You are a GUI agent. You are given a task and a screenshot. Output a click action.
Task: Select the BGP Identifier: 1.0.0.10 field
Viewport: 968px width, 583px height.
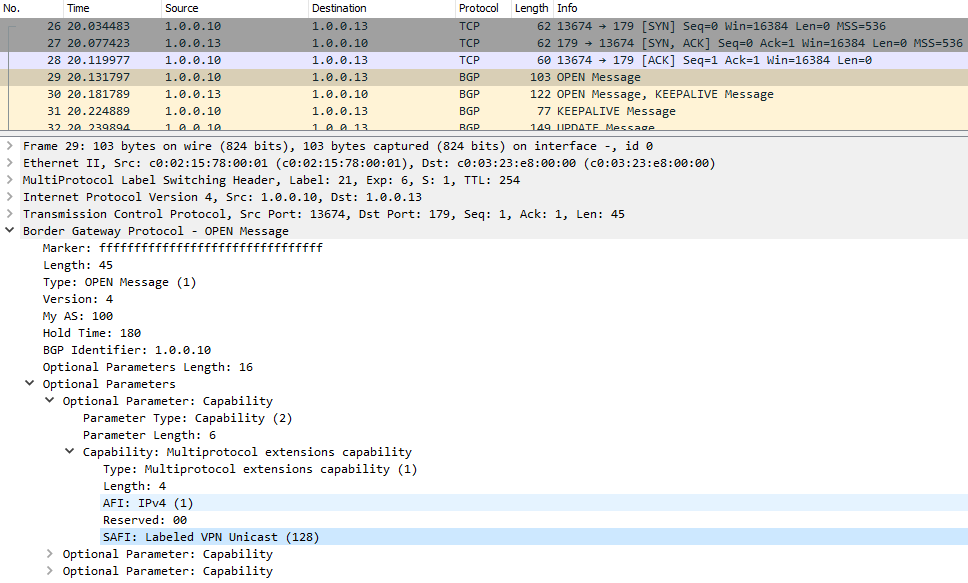[x=126, y=350]
